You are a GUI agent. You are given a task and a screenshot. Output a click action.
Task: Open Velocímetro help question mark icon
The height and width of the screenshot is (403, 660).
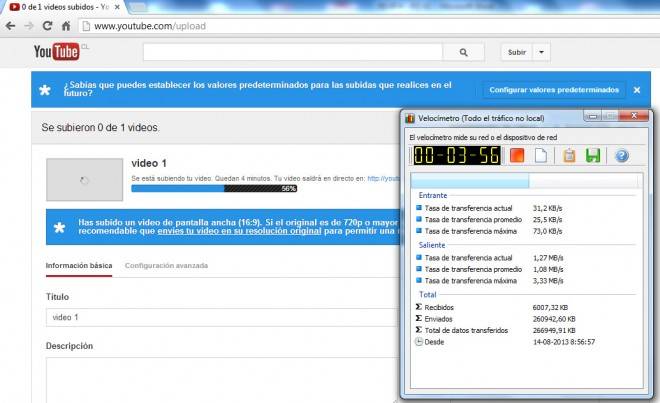click(x=622, y=156)
